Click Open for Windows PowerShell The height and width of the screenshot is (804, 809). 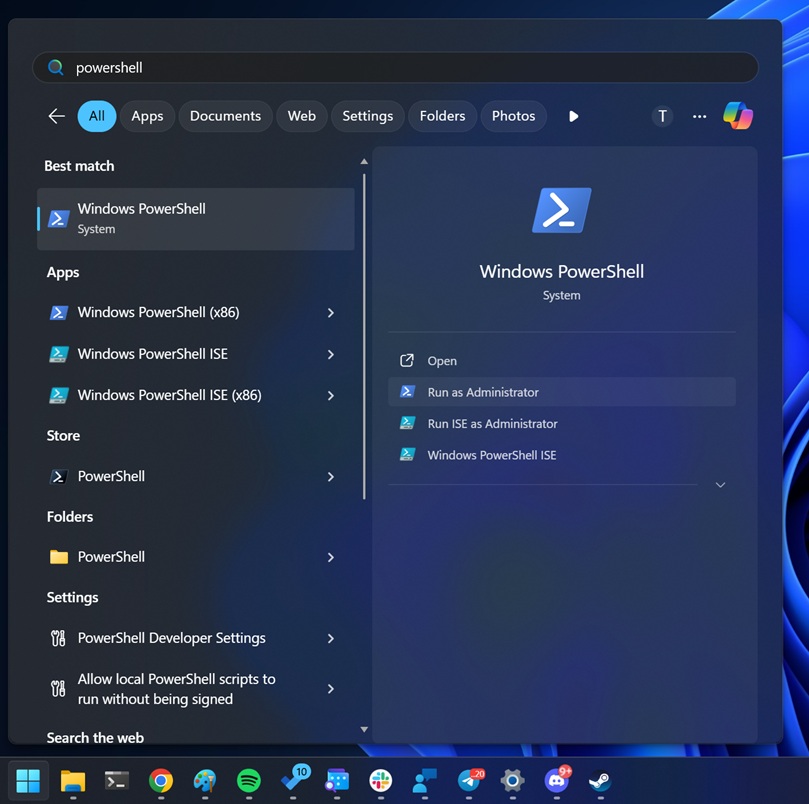442,361
